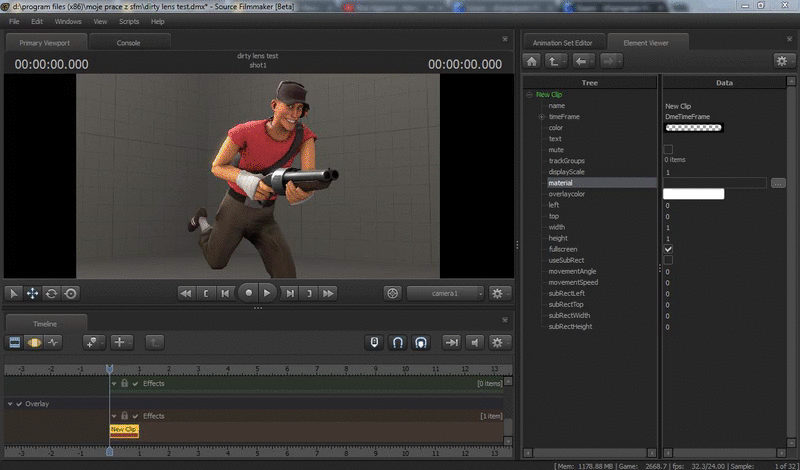Click the record button in transport controls
Screen dimensions: 800x470
tap(248, 293)
